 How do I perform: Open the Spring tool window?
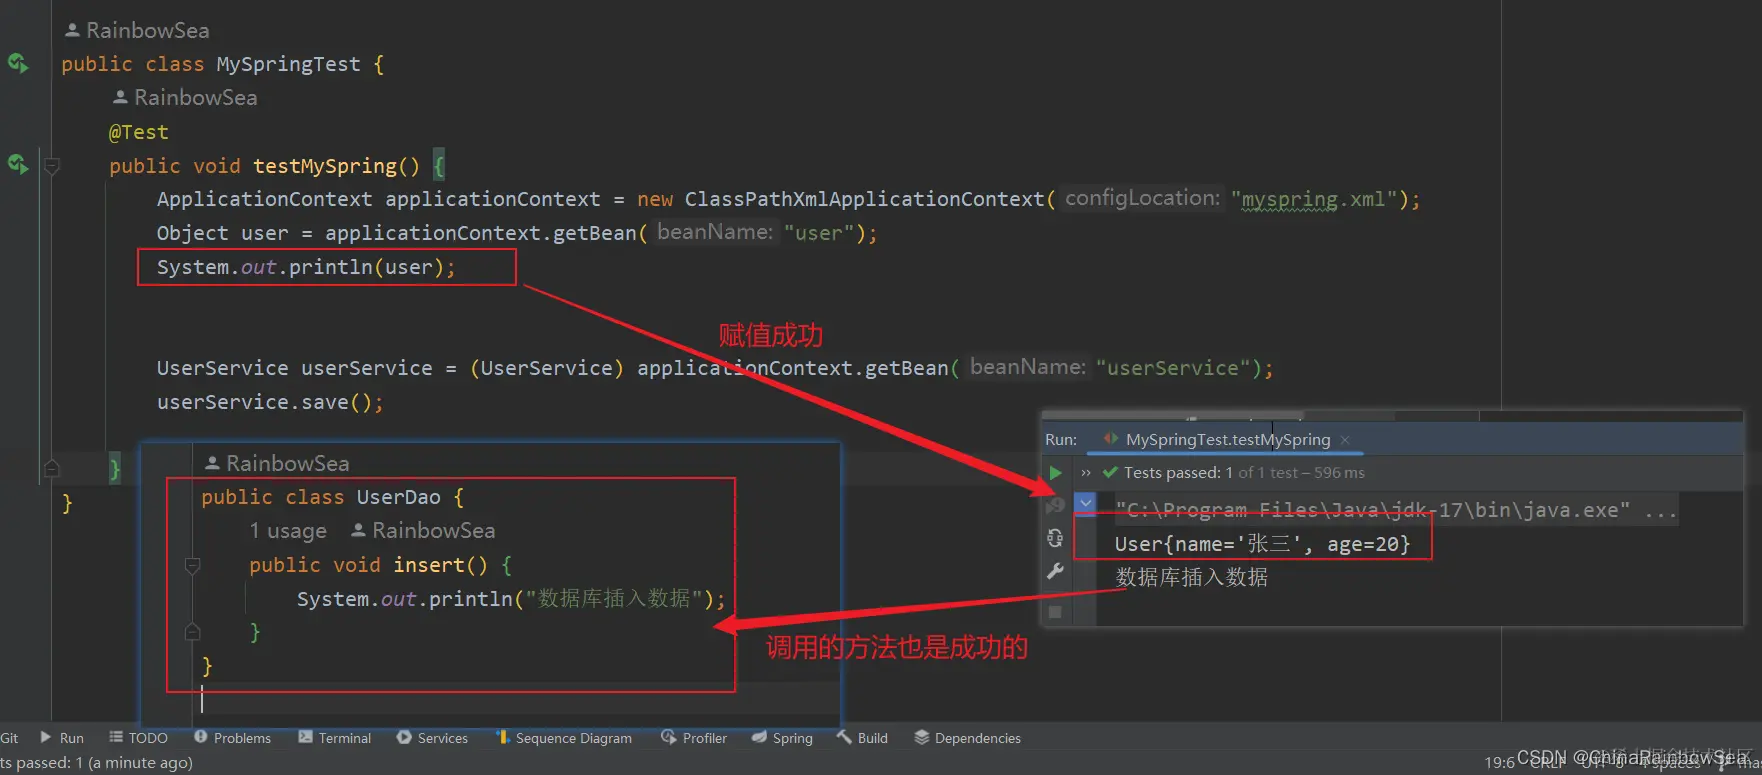[x=782, y=738]
